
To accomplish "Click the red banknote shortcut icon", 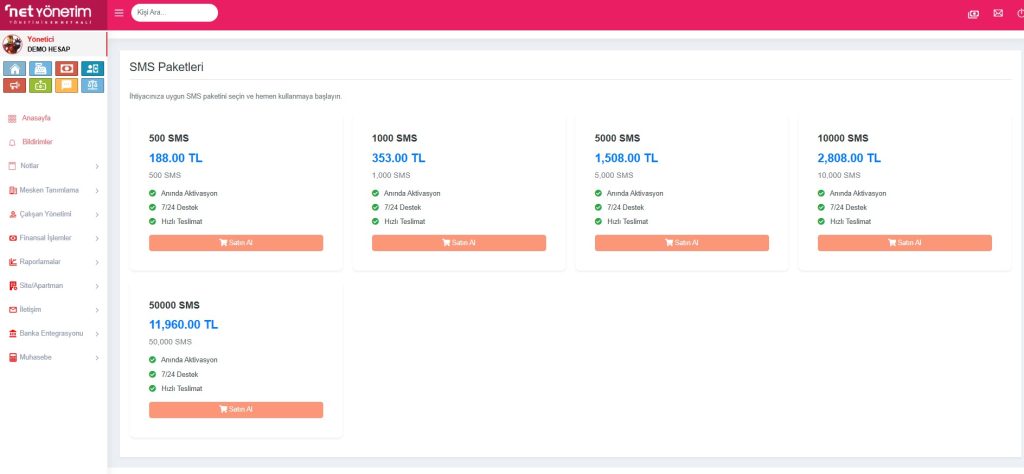I will click(66, 69).
